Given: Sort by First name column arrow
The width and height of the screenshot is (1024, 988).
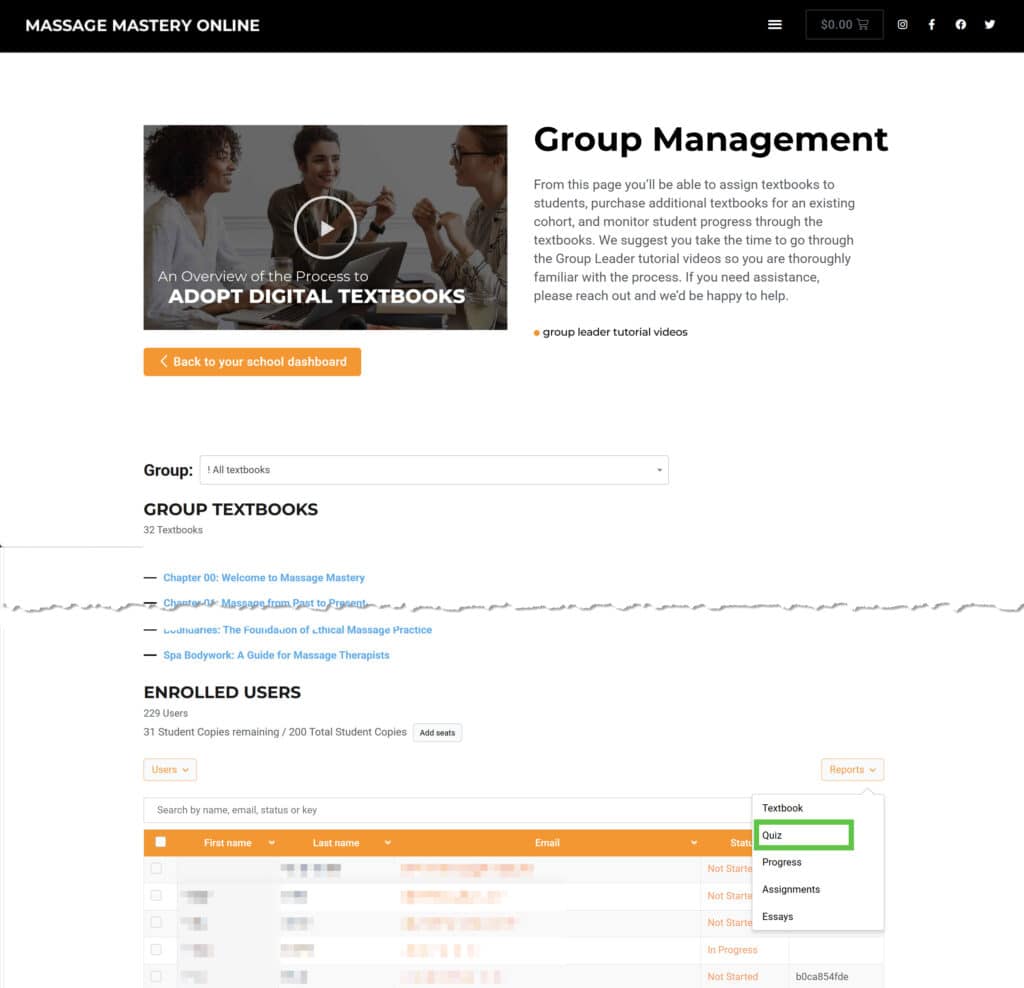Looking at the screenshot, I should [271, 843].
